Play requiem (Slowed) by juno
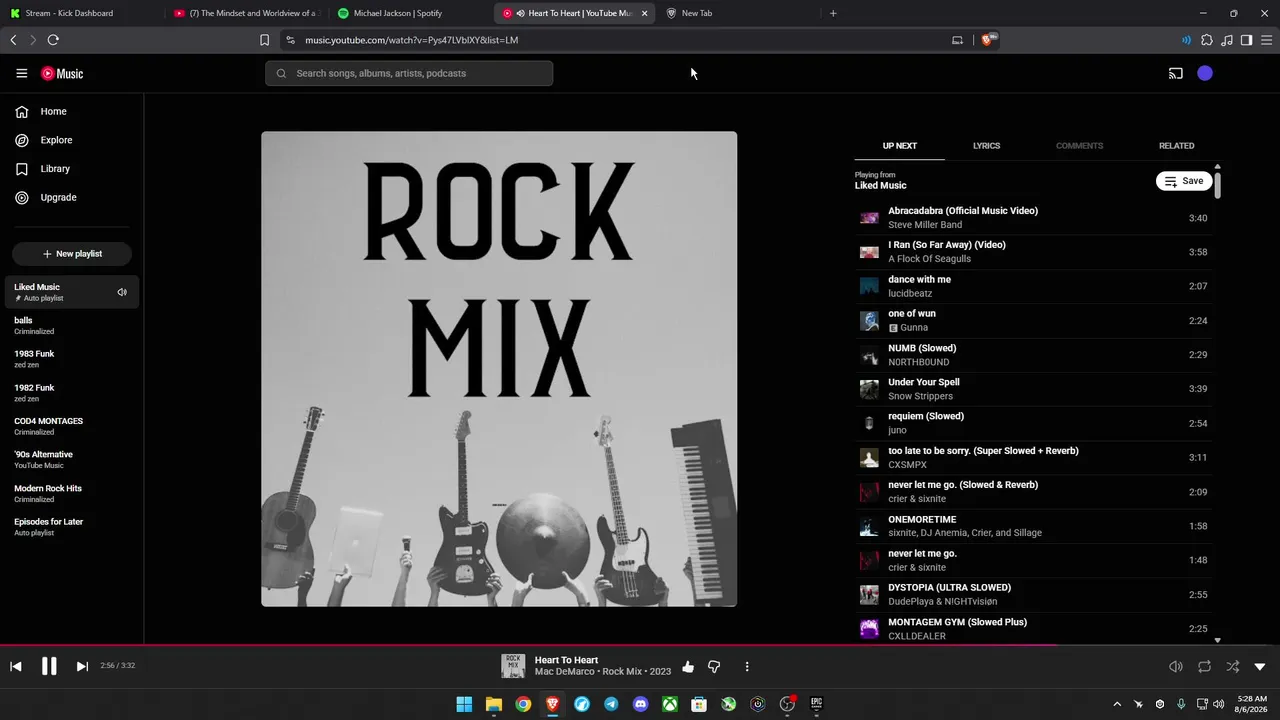Image resolution: width=1280 pixels, height=720 pixels. (x=1034, y=423)
